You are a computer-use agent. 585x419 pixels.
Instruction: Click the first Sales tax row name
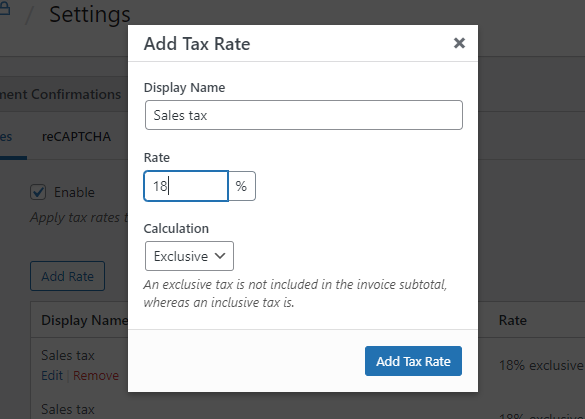[68, 355]
